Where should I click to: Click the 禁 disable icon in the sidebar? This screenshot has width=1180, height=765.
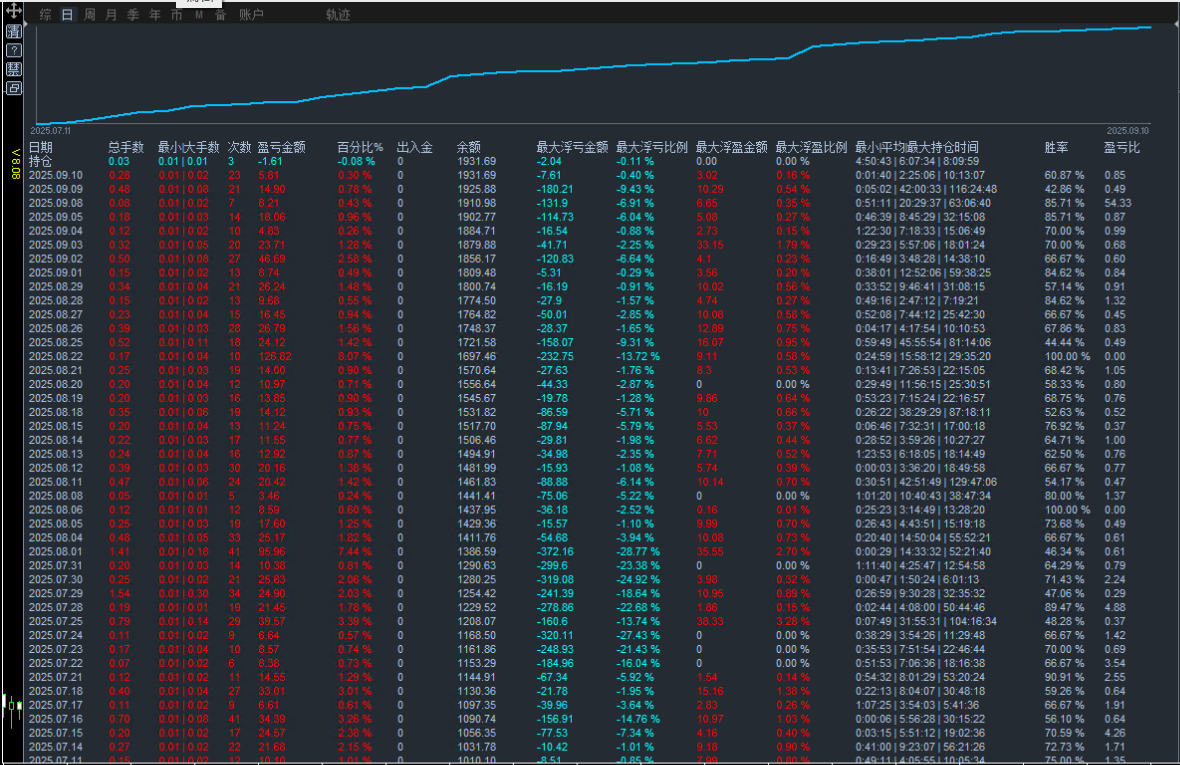(x=14, y=69)
